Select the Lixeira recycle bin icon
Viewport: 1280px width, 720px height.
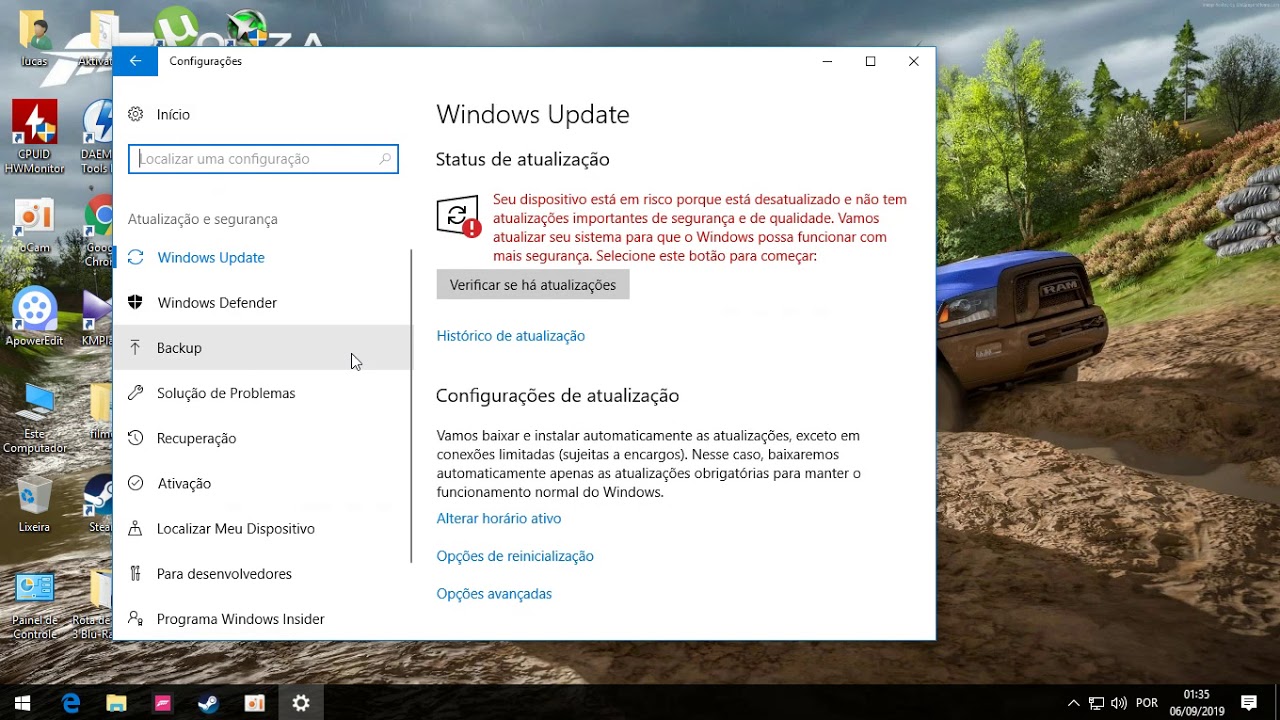pos(34,504)
